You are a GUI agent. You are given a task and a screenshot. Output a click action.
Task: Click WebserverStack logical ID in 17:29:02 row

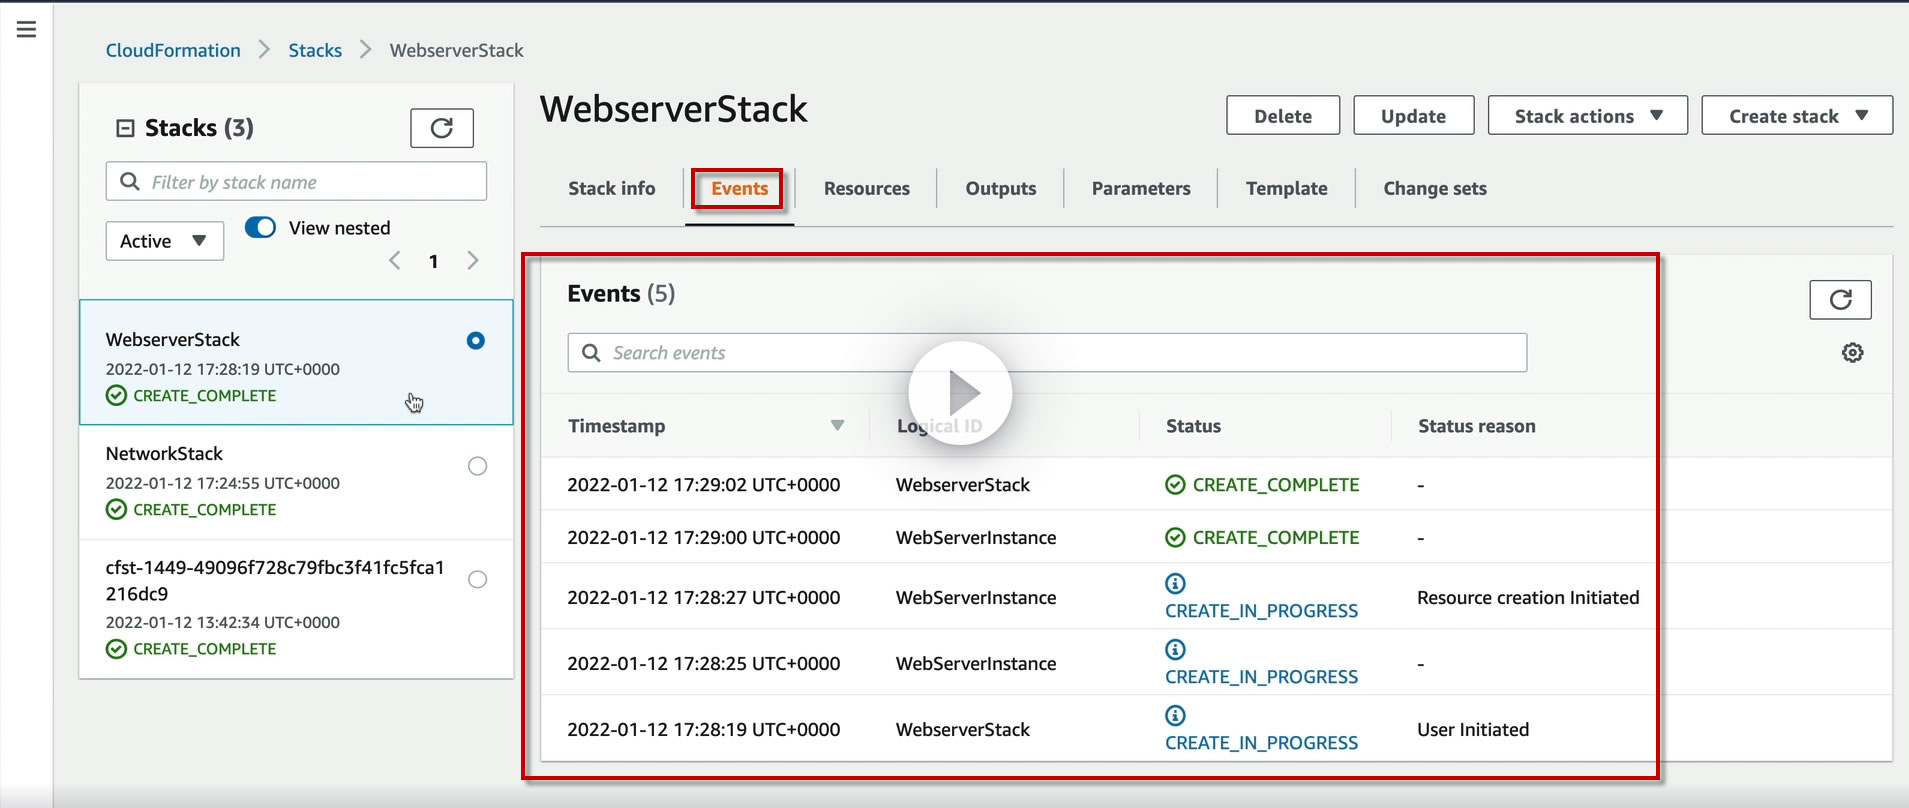pos(963,485)
